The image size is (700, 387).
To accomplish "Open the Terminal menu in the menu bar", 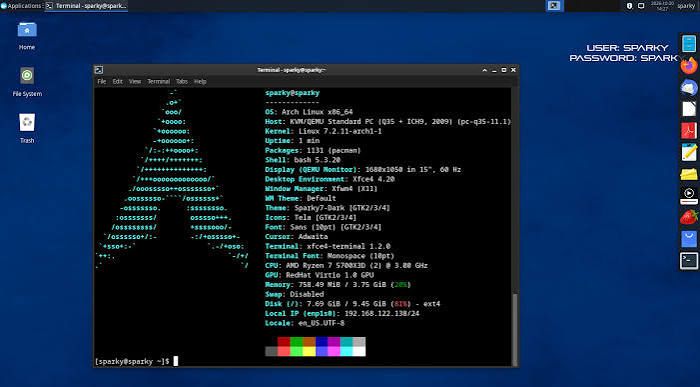I will pos(158,81).
